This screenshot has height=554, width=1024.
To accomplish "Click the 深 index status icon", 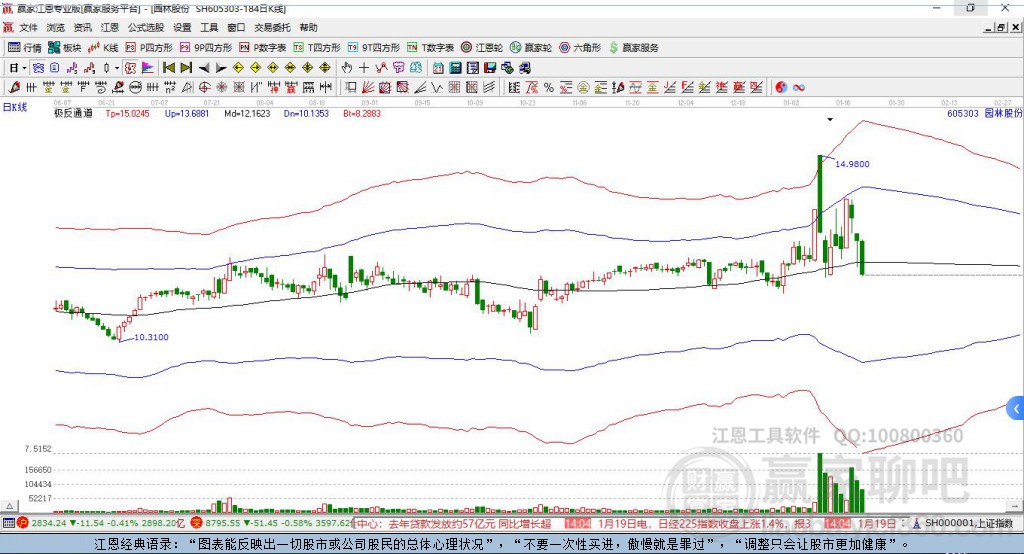I will click(x=197, y=523).
